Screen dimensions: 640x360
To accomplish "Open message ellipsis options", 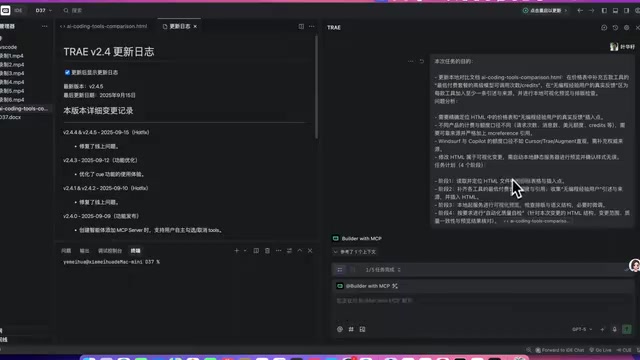I will [410, 61].
